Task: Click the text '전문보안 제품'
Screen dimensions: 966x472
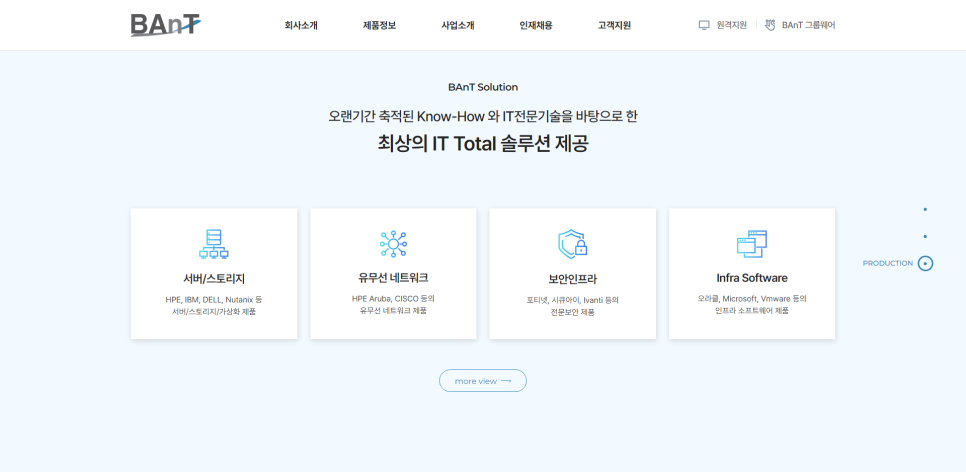Action: coord(572,312)
